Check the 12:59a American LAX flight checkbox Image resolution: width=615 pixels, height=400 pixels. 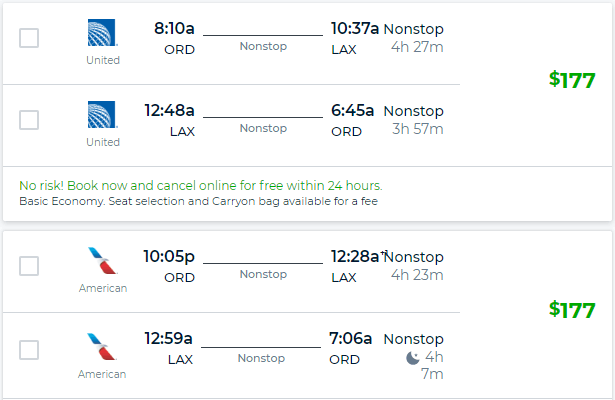[x=29, y=350]
